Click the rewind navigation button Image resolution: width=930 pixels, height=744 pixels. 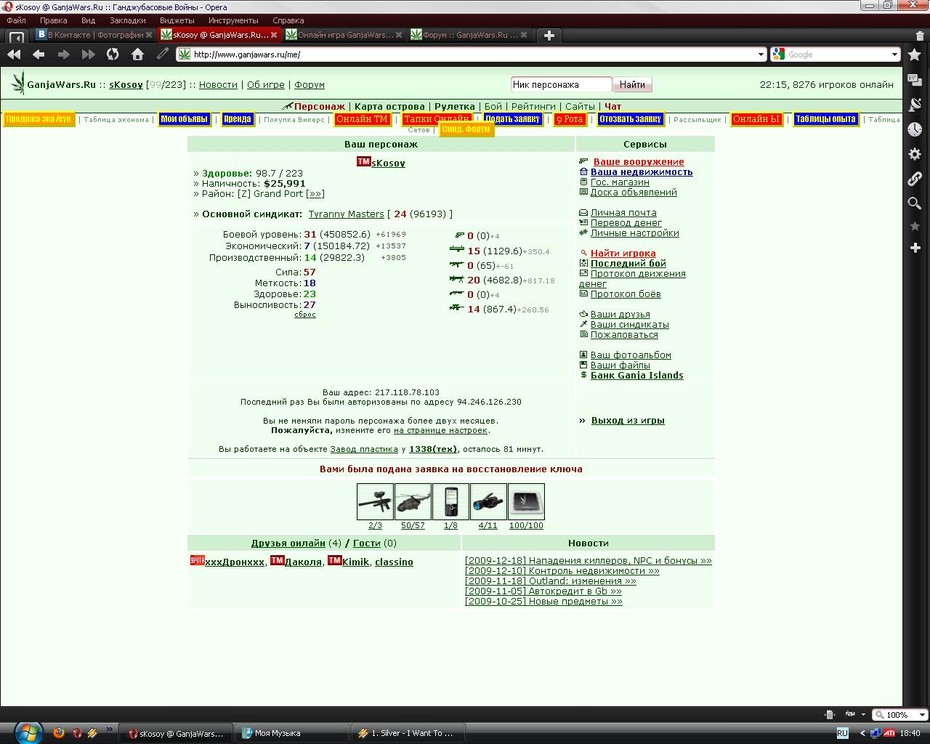click(x=14, y=55)
